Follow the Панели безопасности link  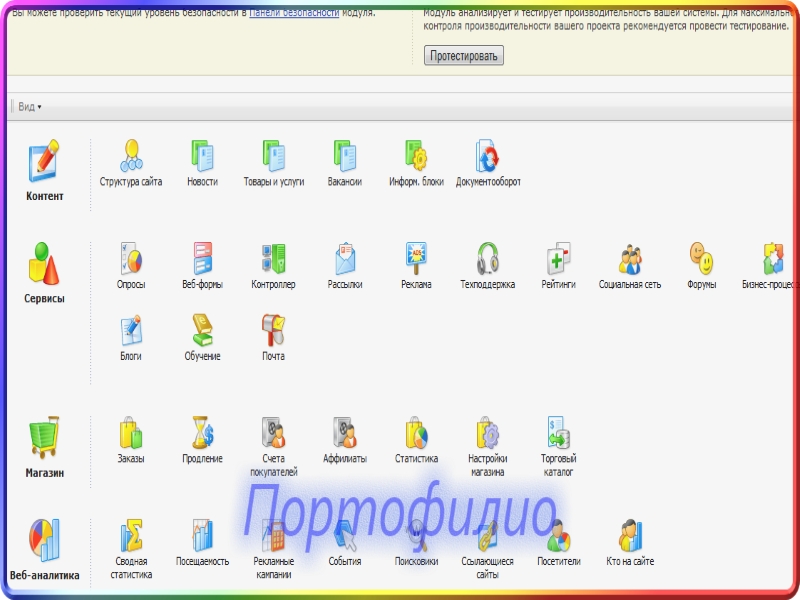(294, 12)
